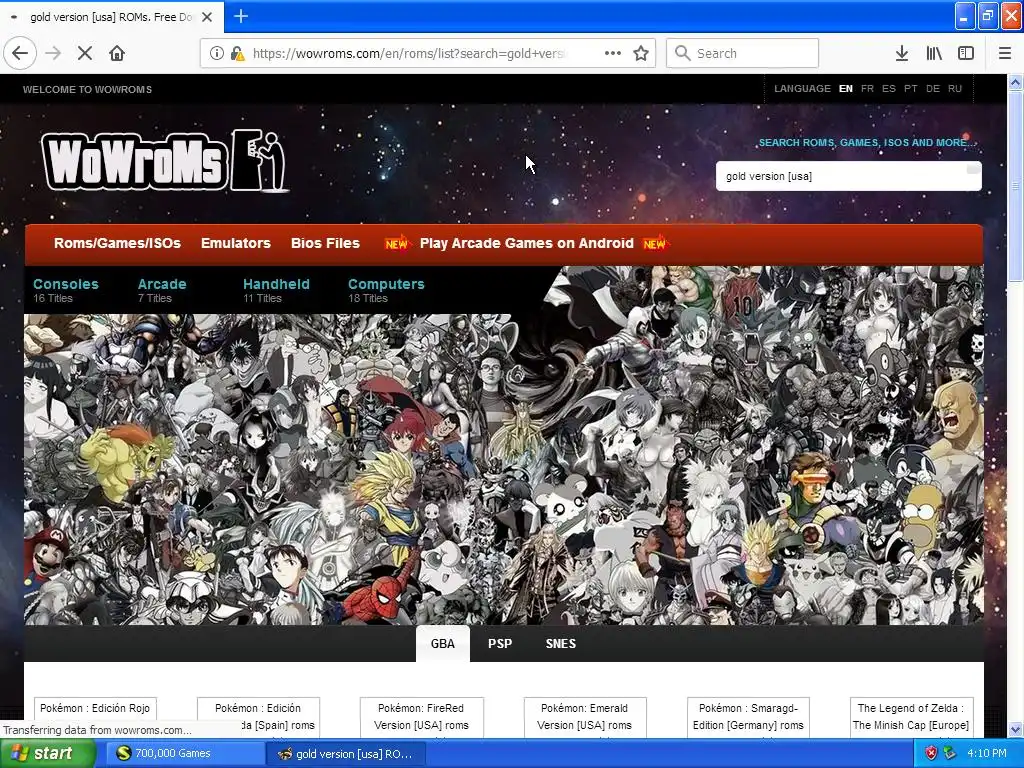Open the Windows Start button
Screen dimensions: 1024x768
47,753
